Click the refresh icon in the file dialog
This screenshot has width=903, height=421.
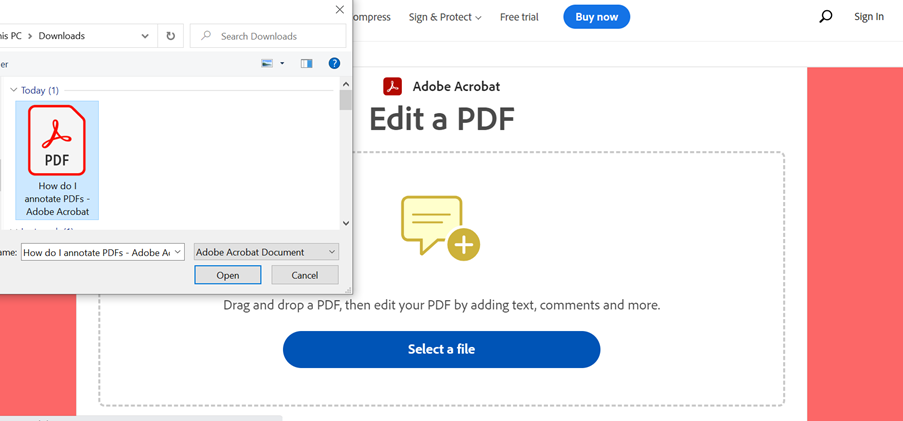point(170,36)
